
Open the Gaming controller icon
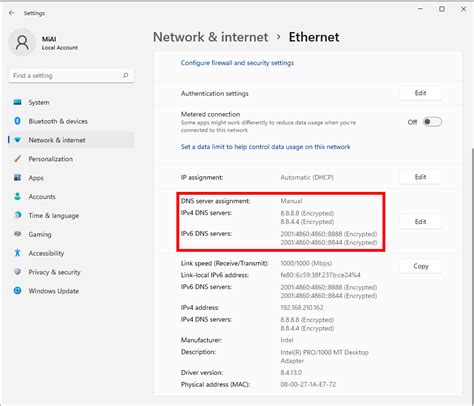click(x=17, y=234)
